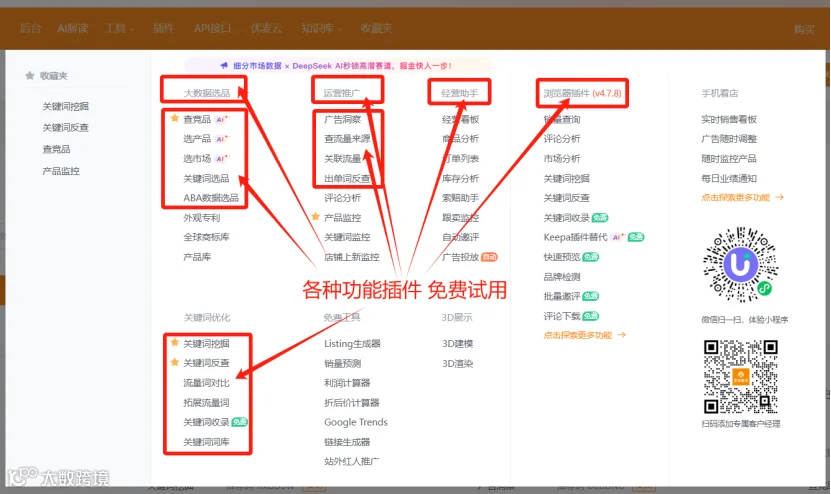Open 3D建模 under 3D展示
This screenshot has width=831, height=494.
(x=458, y=343)
